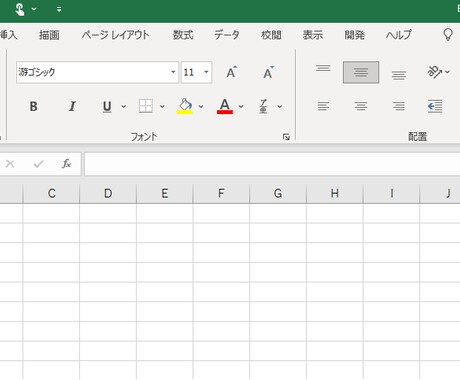Increase font size with larger A icon
Image resolution: width=460 pixels, height=380 pixels.
(x=232, y=72)
